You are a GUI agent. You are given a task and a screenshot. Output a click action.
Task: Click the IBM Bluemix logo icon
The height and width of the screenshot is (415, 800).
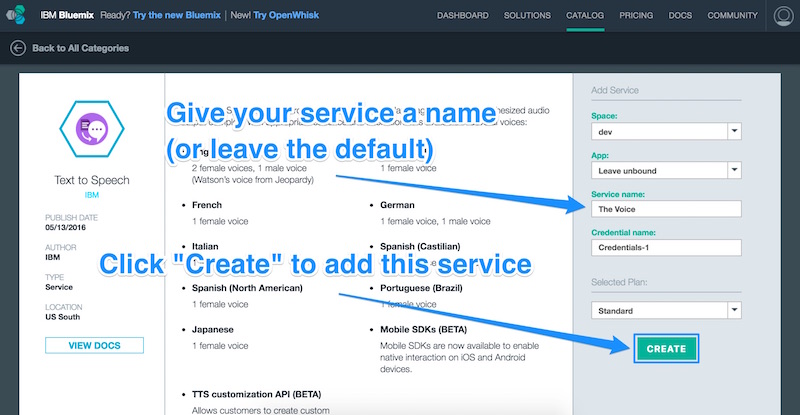tap(18, 15)
